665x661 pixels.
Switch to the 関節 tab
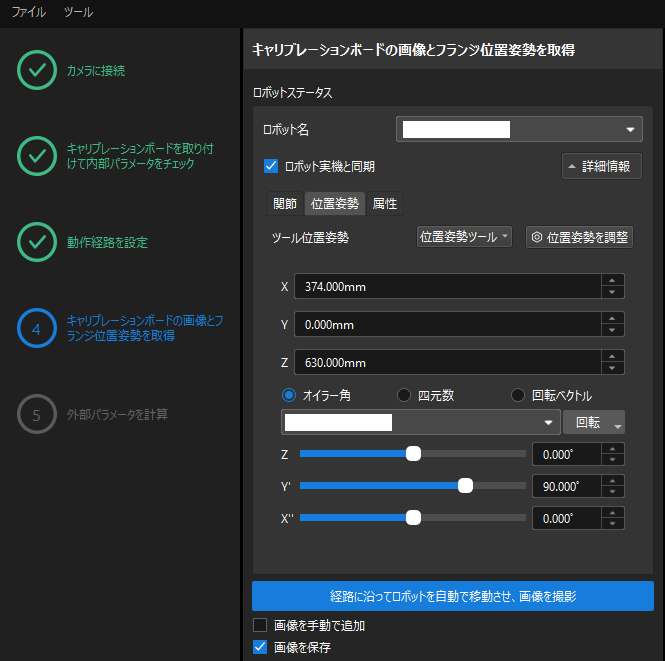pos(285,203)
